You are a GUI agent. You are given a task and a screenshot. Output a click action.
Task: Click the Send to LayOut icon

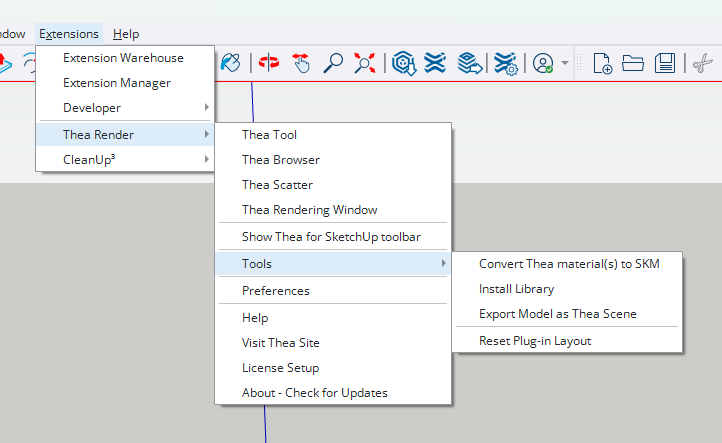click(470, 63)
